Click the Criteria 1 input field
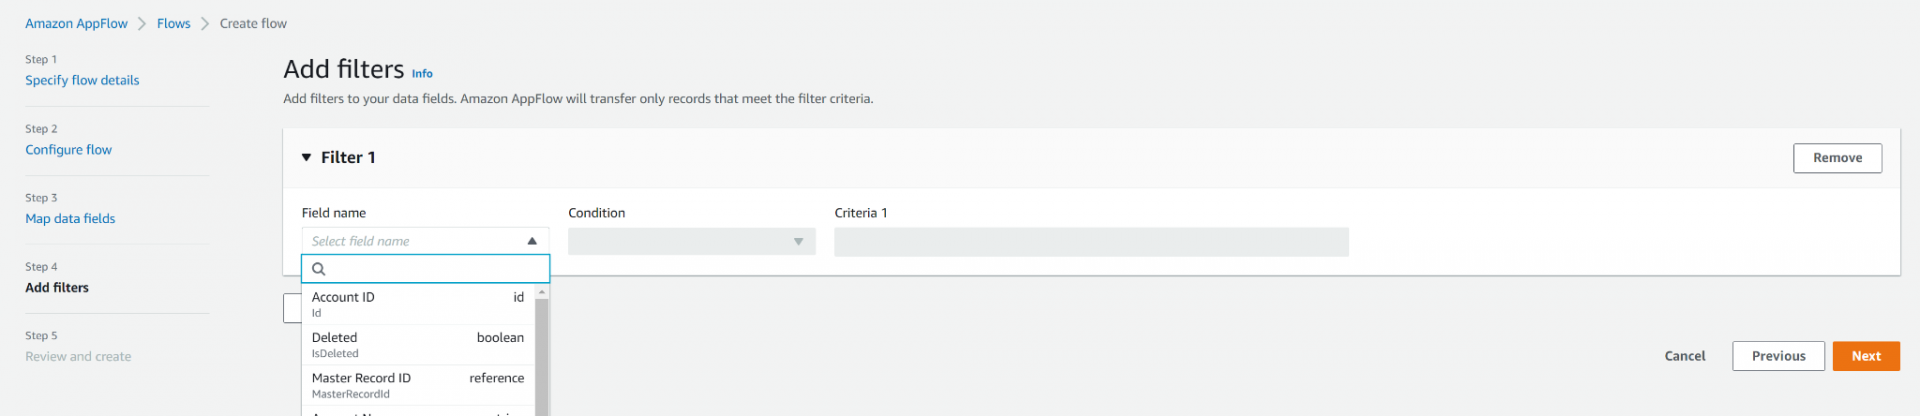 point(1090,242)
